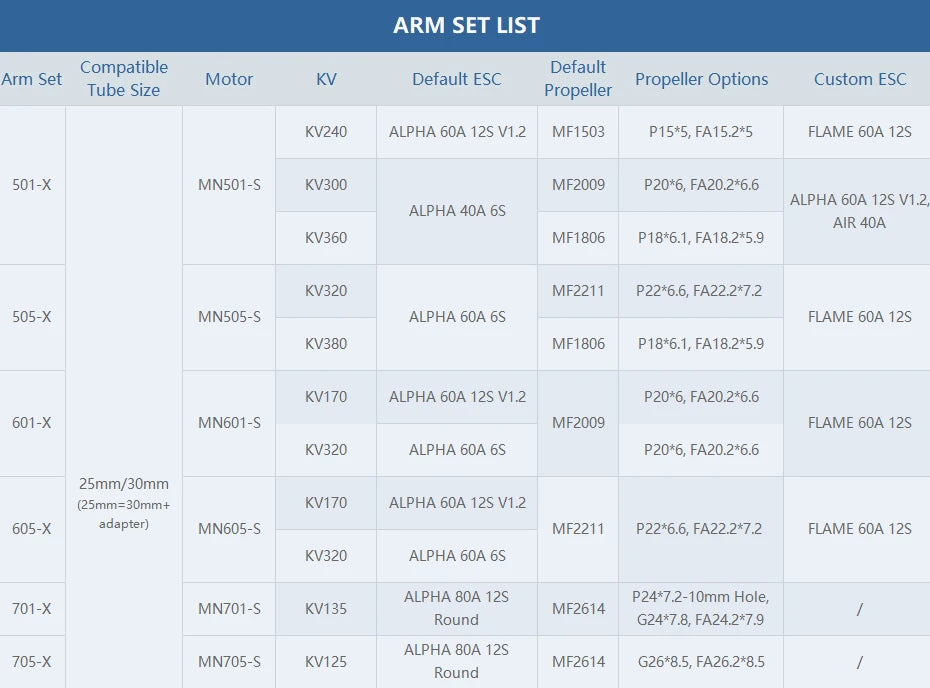Select the MF1503 default propeller cell
This screenshot has height=688, width=930.
578,132
